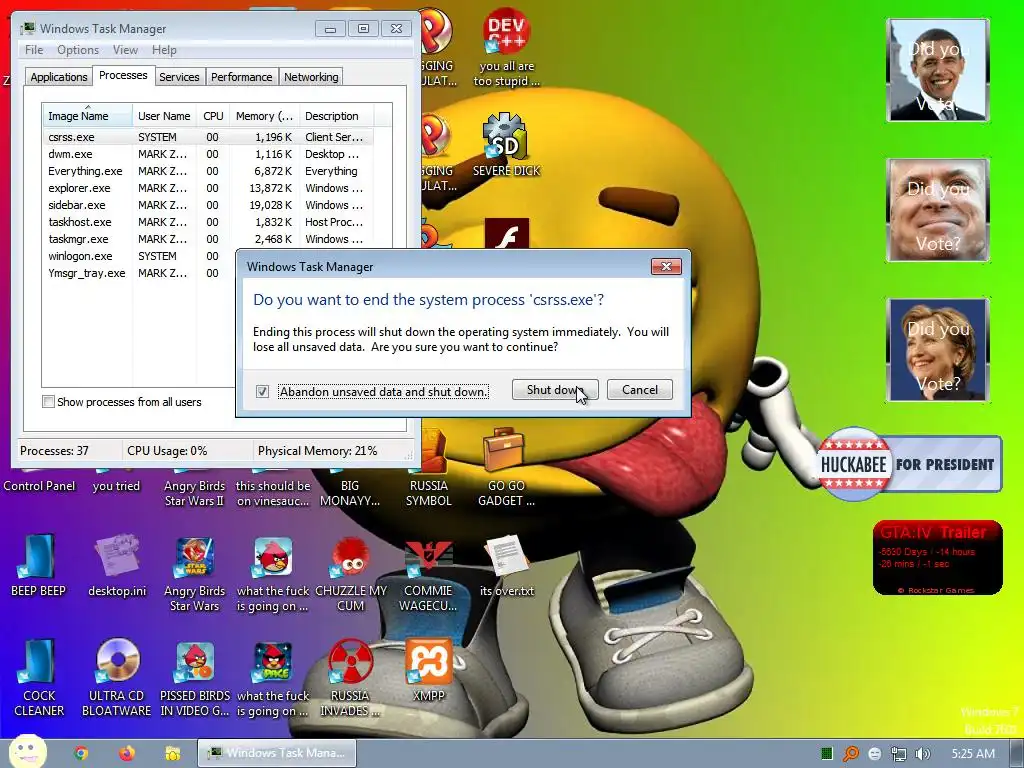The height and width of the screenshot is (768, 1024).
Task: Click the Start orb on the taskbar
Action: point(27,752)
